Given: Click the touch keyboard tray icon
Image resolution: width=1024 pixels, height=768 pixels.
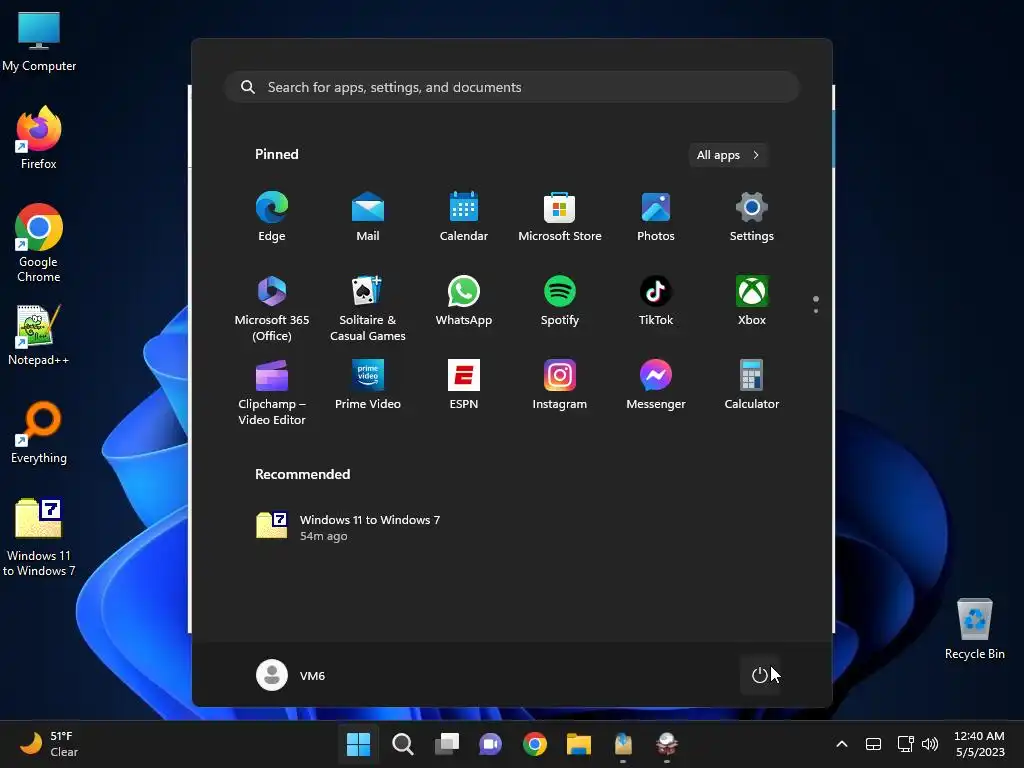Looking at the screenshot, I should point(873,744).
